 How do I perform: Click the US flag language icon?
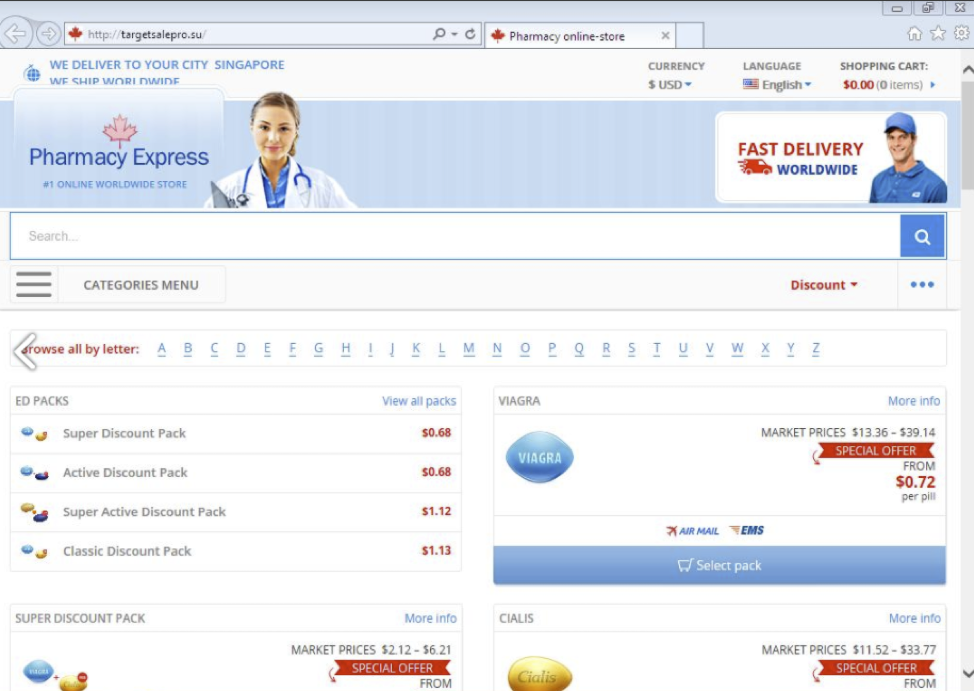pos(750,85)
